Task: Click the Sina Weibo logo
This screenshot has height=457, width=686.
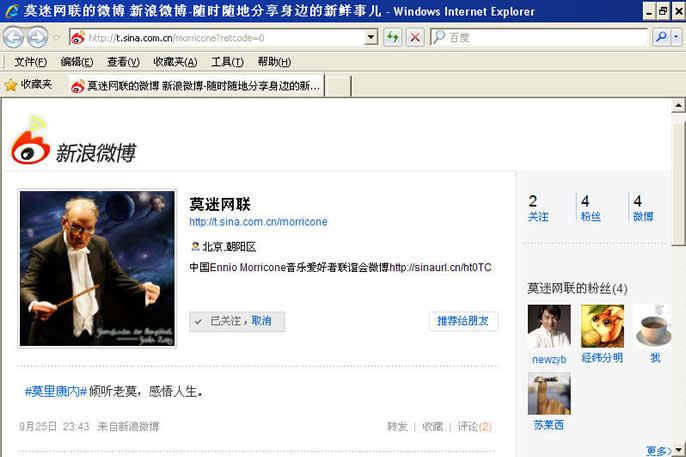Action: click(x=74, y=142)
